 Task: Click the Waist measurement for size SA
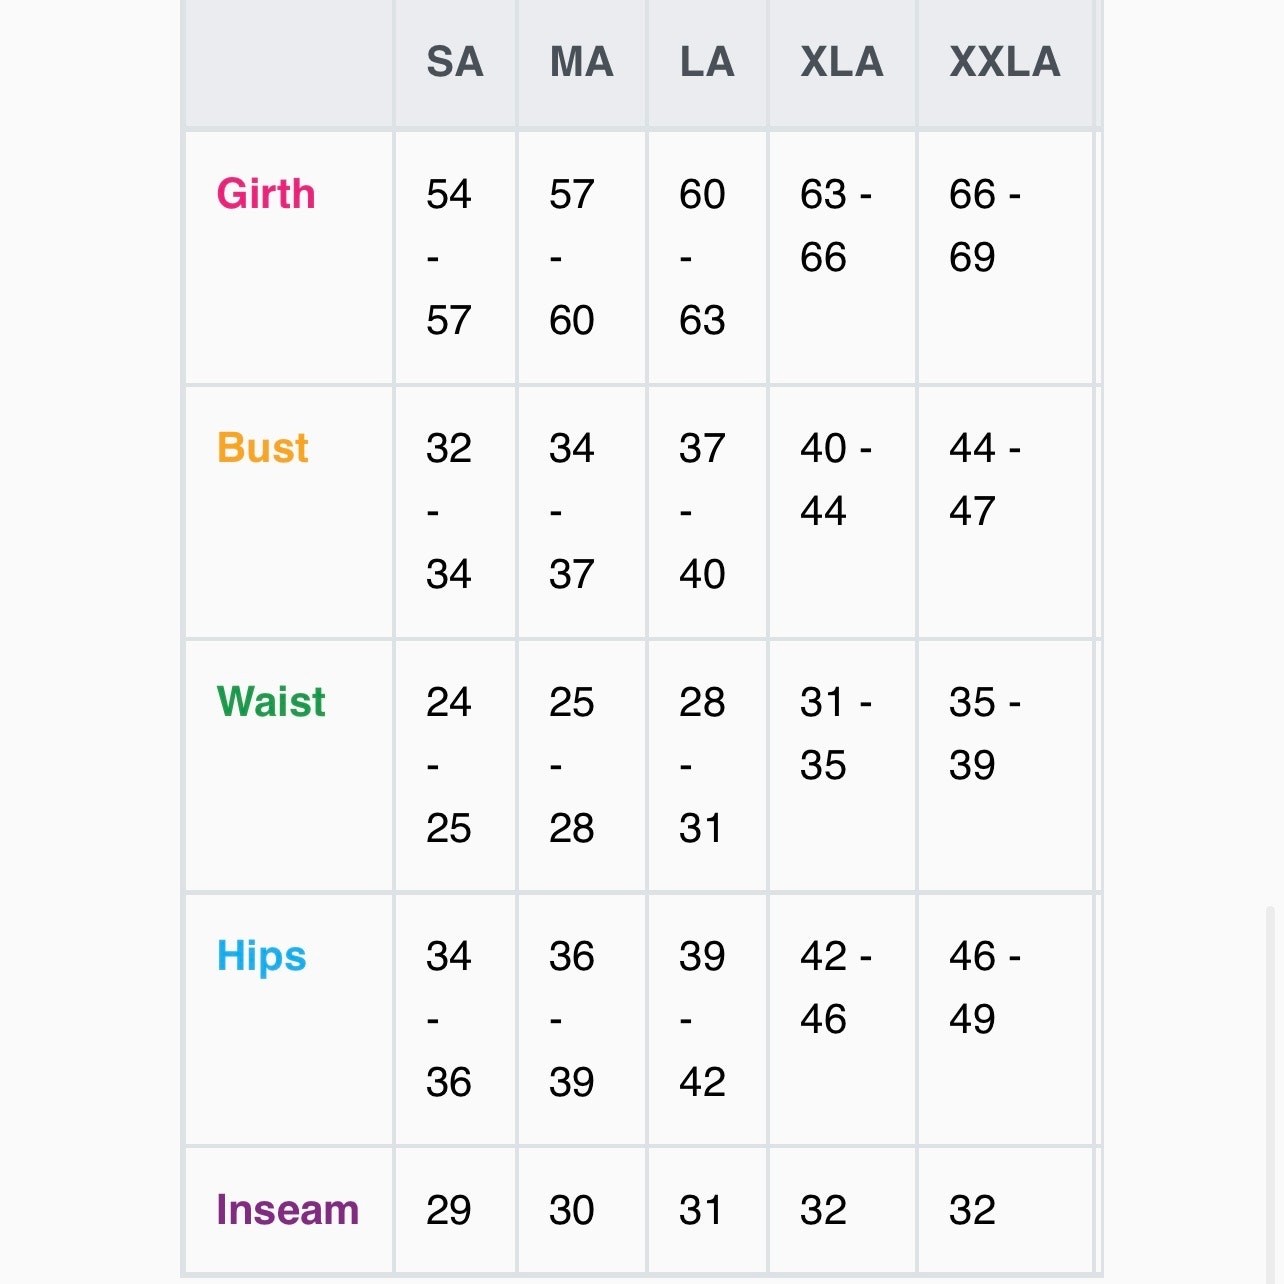pyautogui.click(x=448, y=765)
